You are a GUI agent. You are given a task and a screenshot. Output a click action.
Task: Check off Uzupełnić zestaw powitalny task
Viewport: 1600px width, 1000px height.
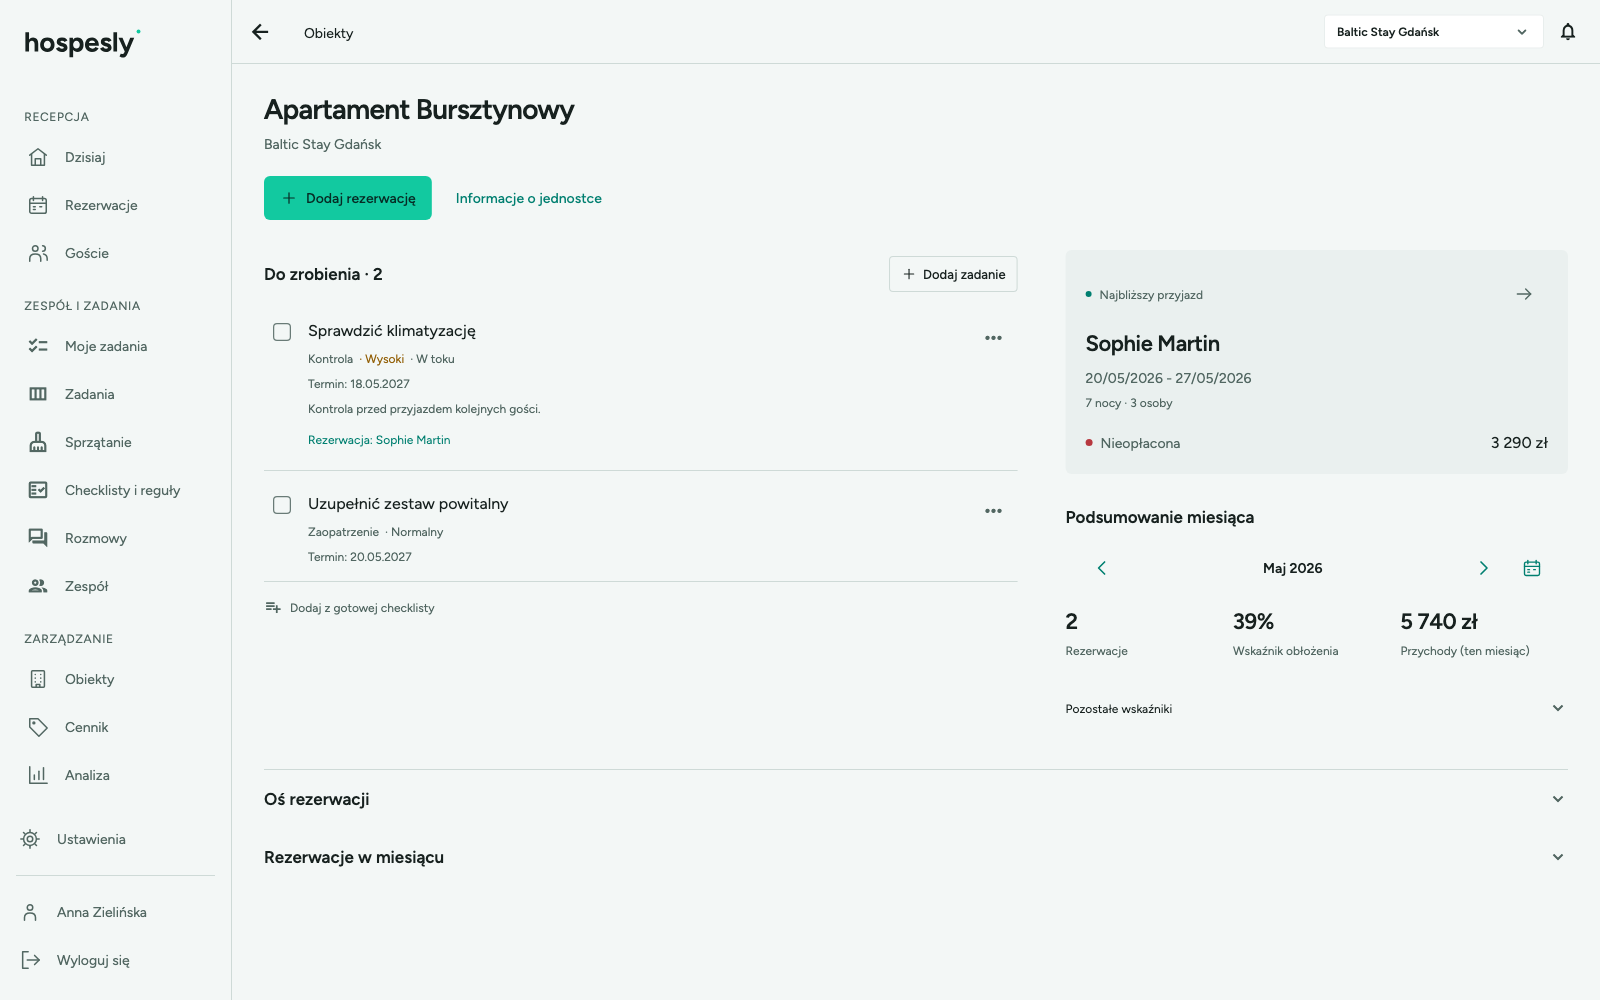(x=282, y=505)
